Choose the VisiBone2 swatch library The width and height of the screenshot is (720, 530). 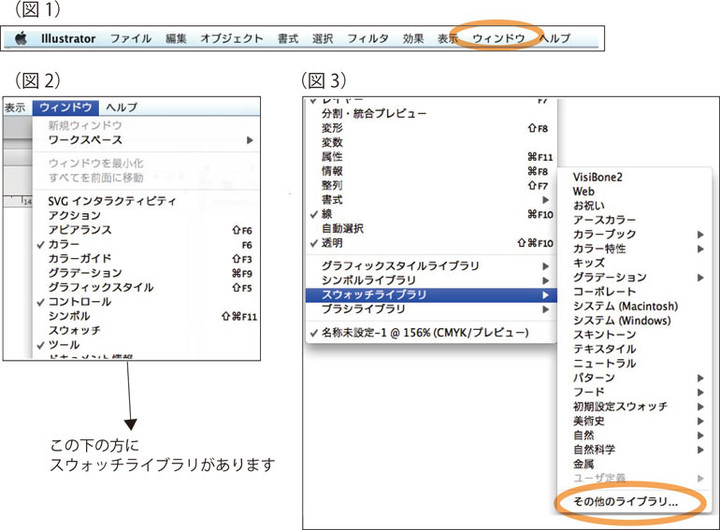634,177
